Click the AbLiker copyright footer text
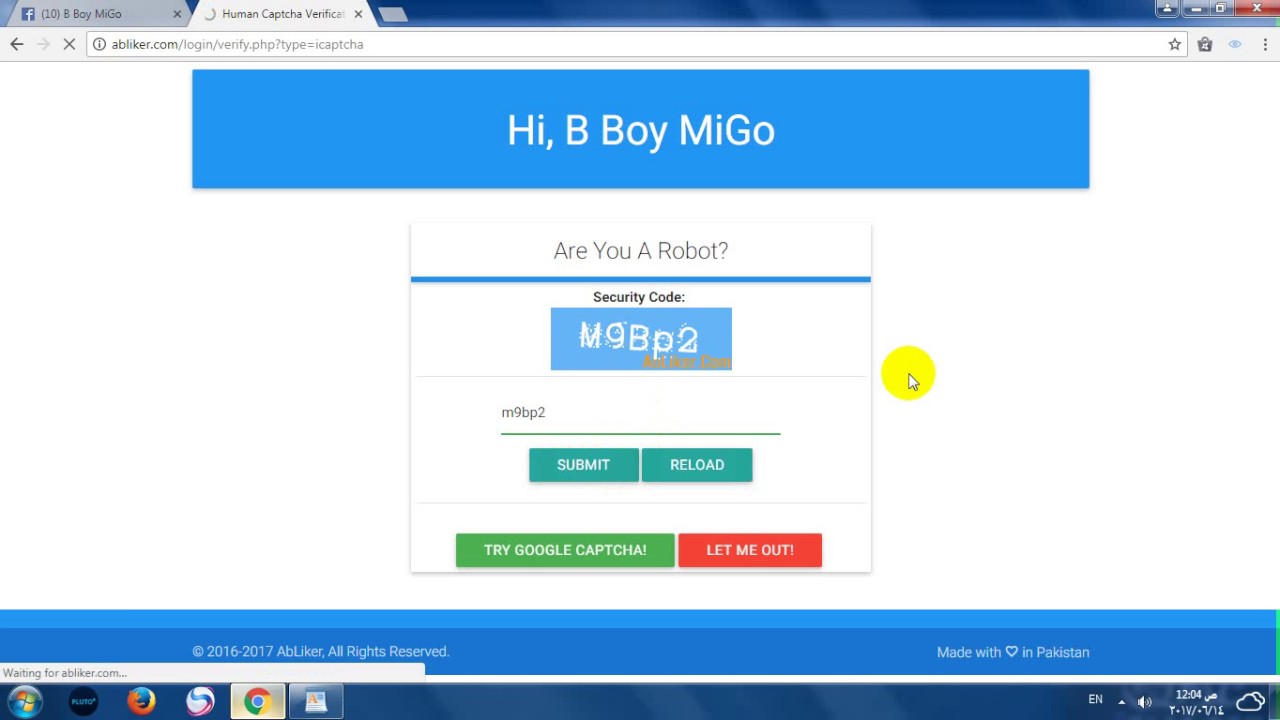This screenshot has height=720, width=1280. [321, 652]
